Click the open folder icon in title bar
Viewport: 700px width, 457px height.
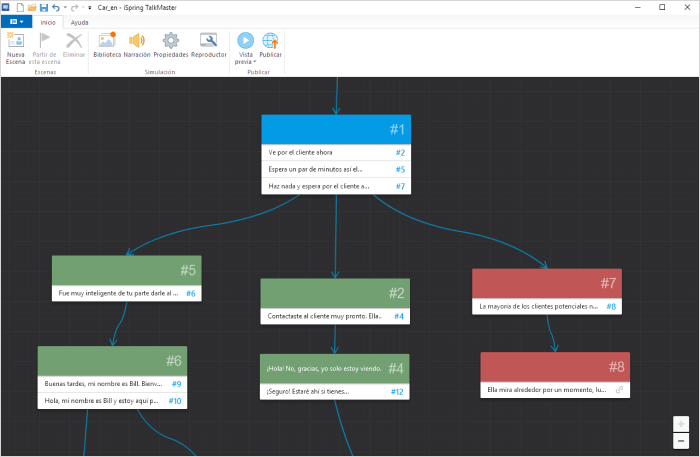[31, 7]
